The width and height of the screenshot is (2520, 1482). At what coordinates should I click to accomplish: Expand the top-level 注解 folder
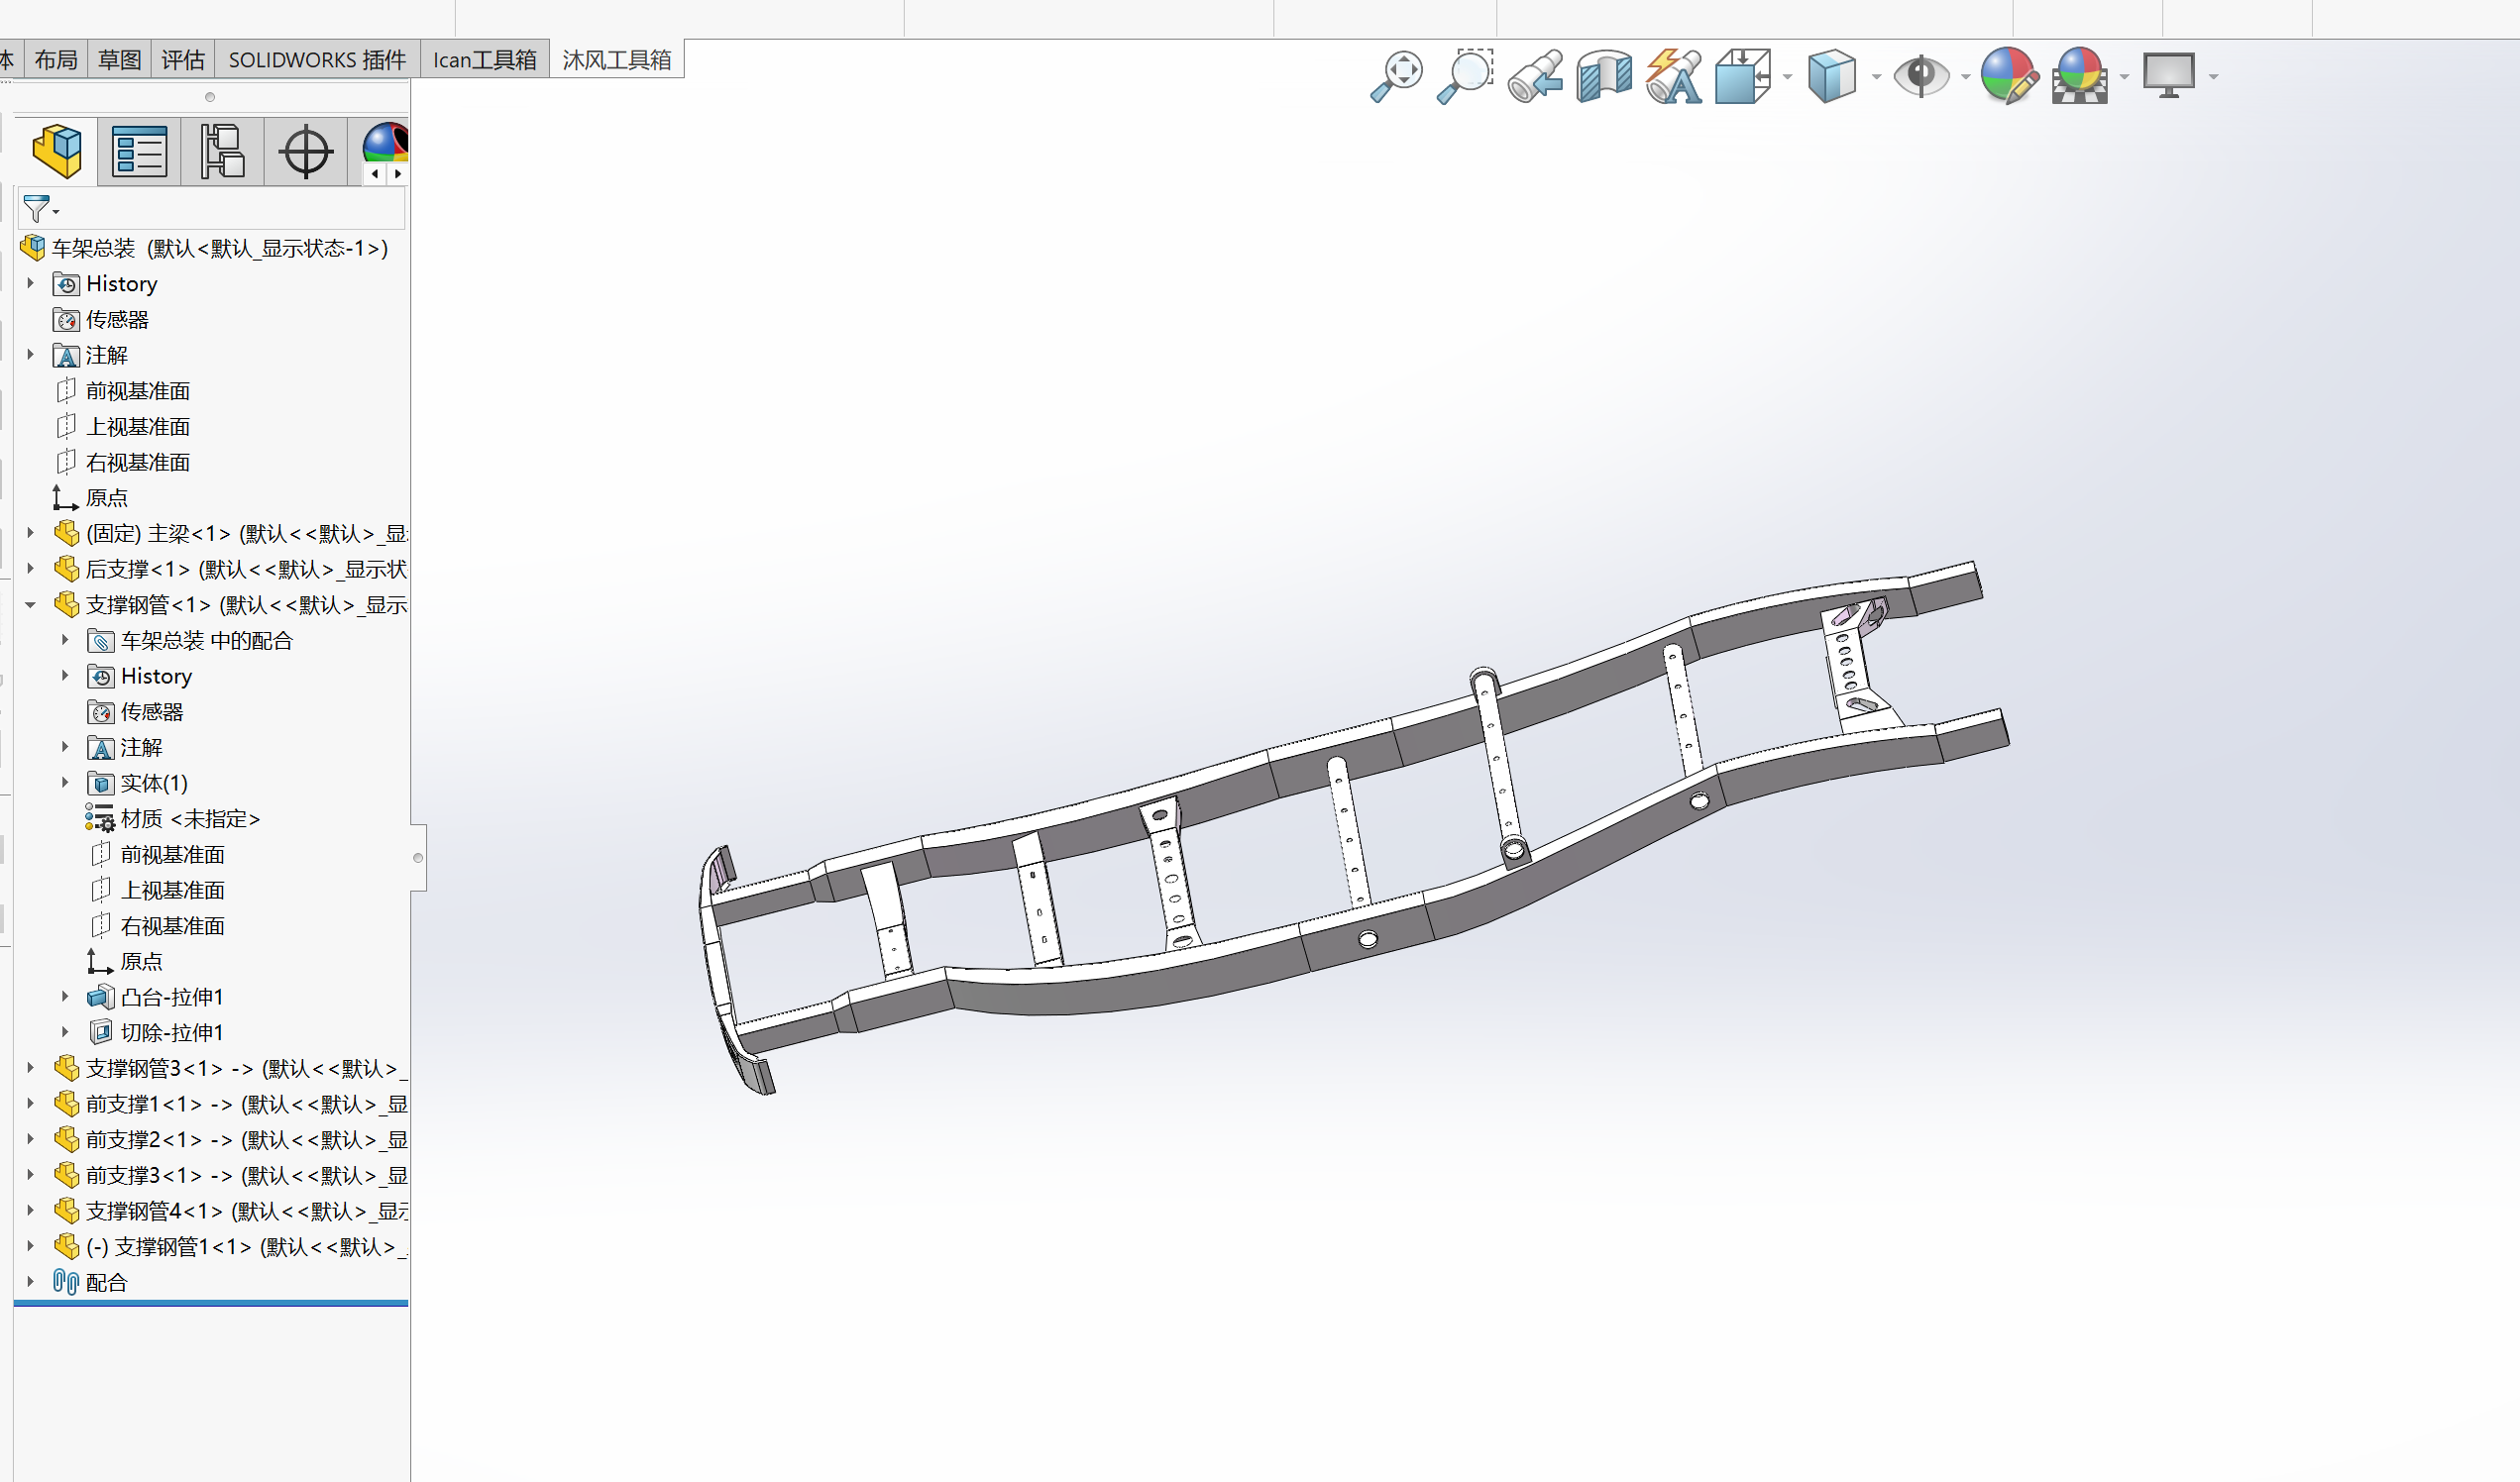pos(31,355)
